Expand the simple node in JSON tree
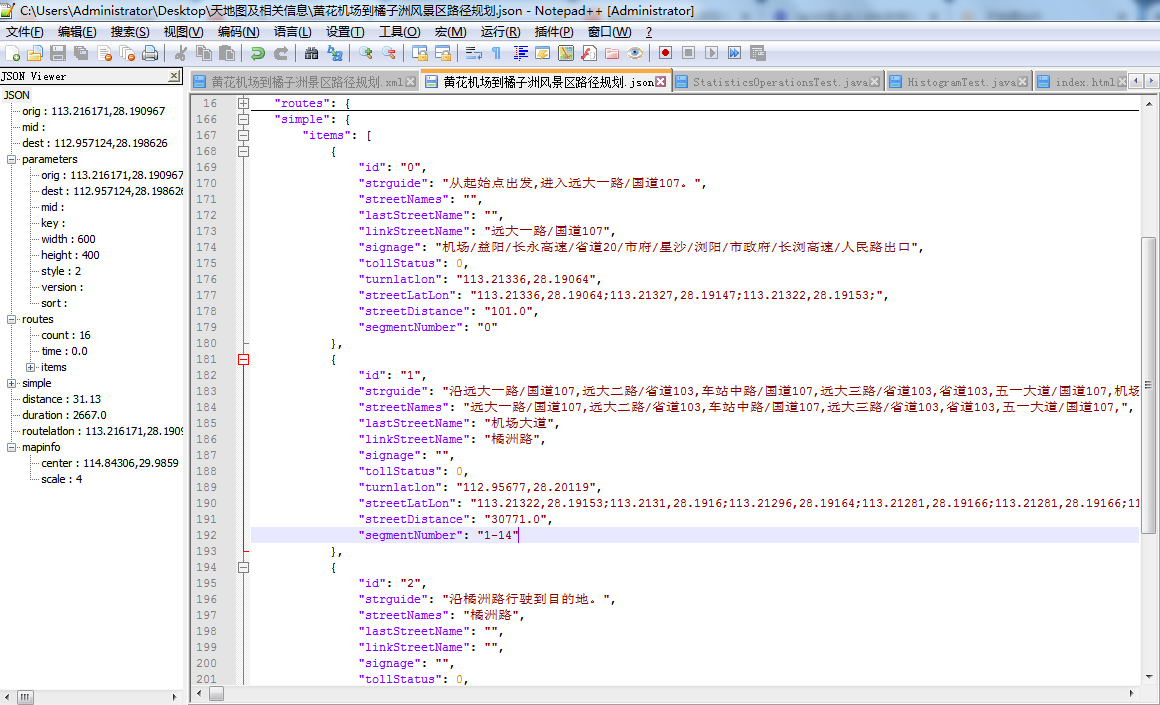Image resolution: width=1160 pixels, height=705 pixels. pyautogui.click(x=11, y=383)
